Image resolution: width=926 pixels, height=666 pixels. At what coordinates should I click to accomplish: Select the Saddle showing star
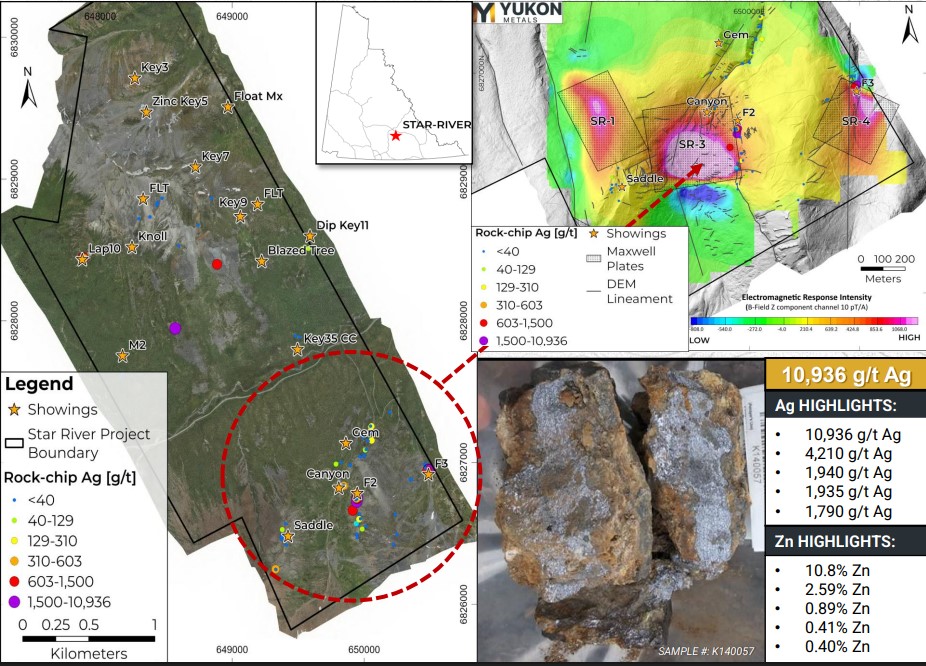287,538
